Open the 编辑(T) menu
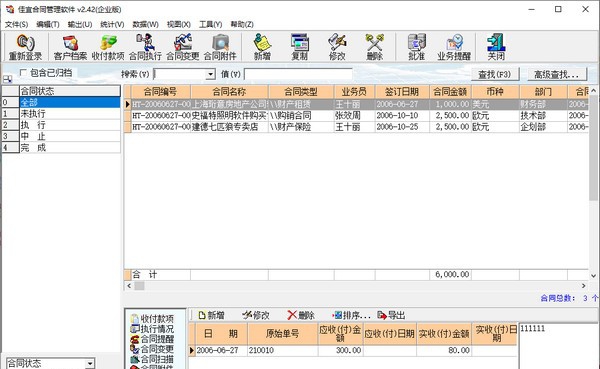The height and width of the screenshot is (369, 600). [48, 24]
